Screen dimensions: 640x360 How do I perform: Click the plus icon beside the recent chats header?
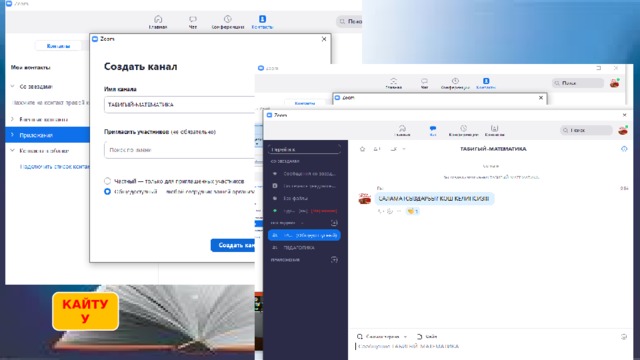coord(334,223)
